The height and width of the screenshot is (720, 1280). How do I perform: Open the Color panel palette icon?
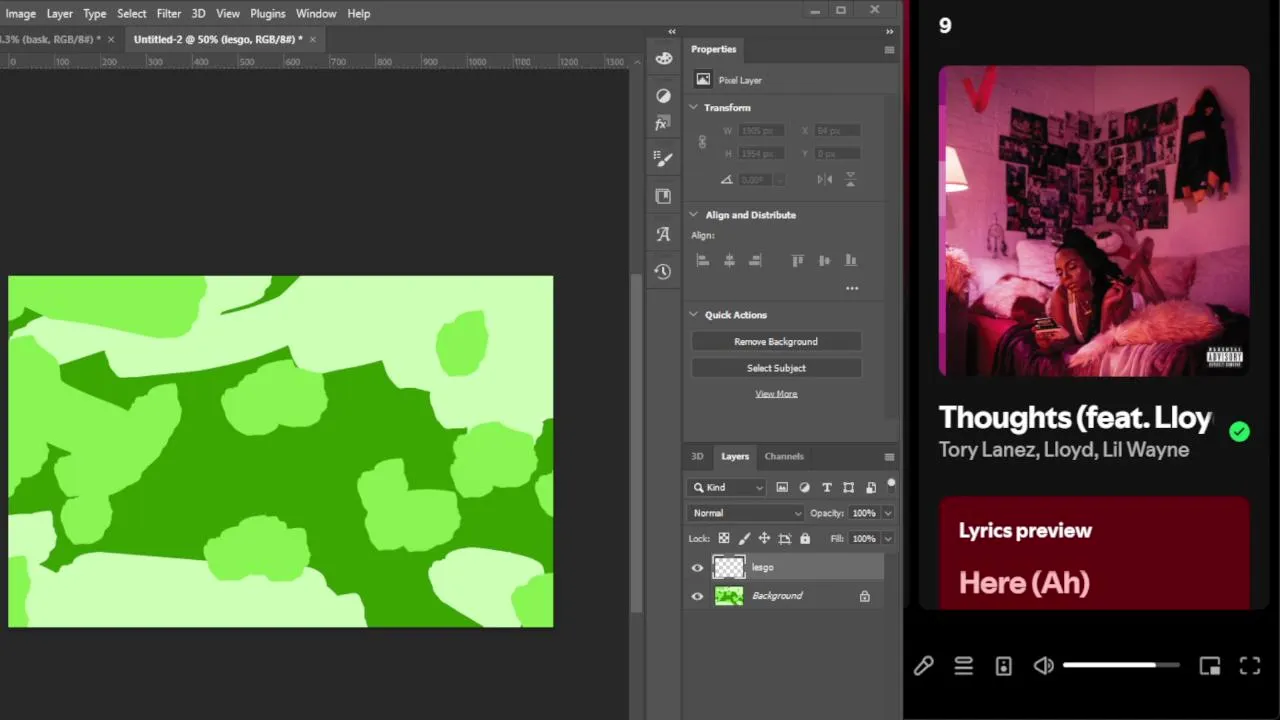pos(663,58)
